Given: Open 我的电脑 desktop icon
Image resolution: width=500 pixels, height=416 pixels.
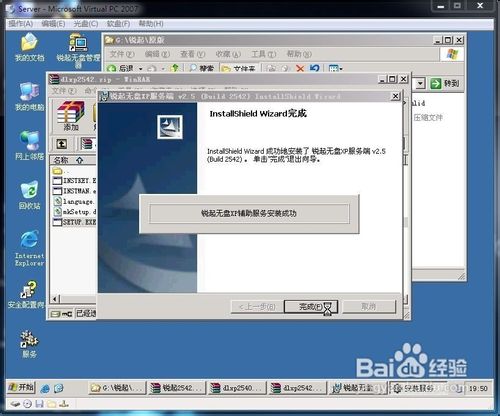Looking at the screenshot, I should [29, 97].
